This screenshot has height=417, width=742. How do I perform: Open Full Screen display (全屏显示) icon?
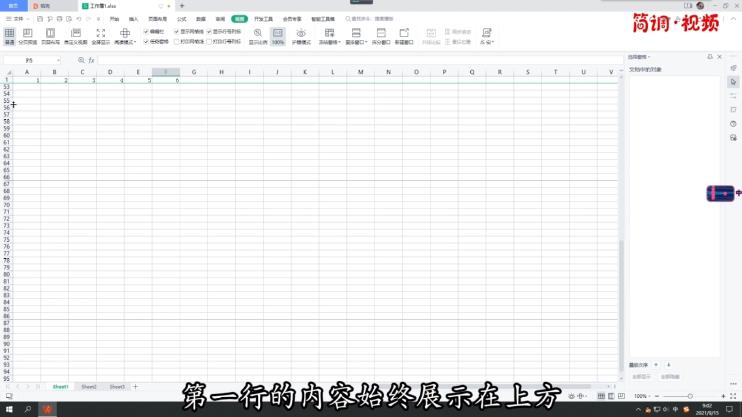tap(100, 36)
